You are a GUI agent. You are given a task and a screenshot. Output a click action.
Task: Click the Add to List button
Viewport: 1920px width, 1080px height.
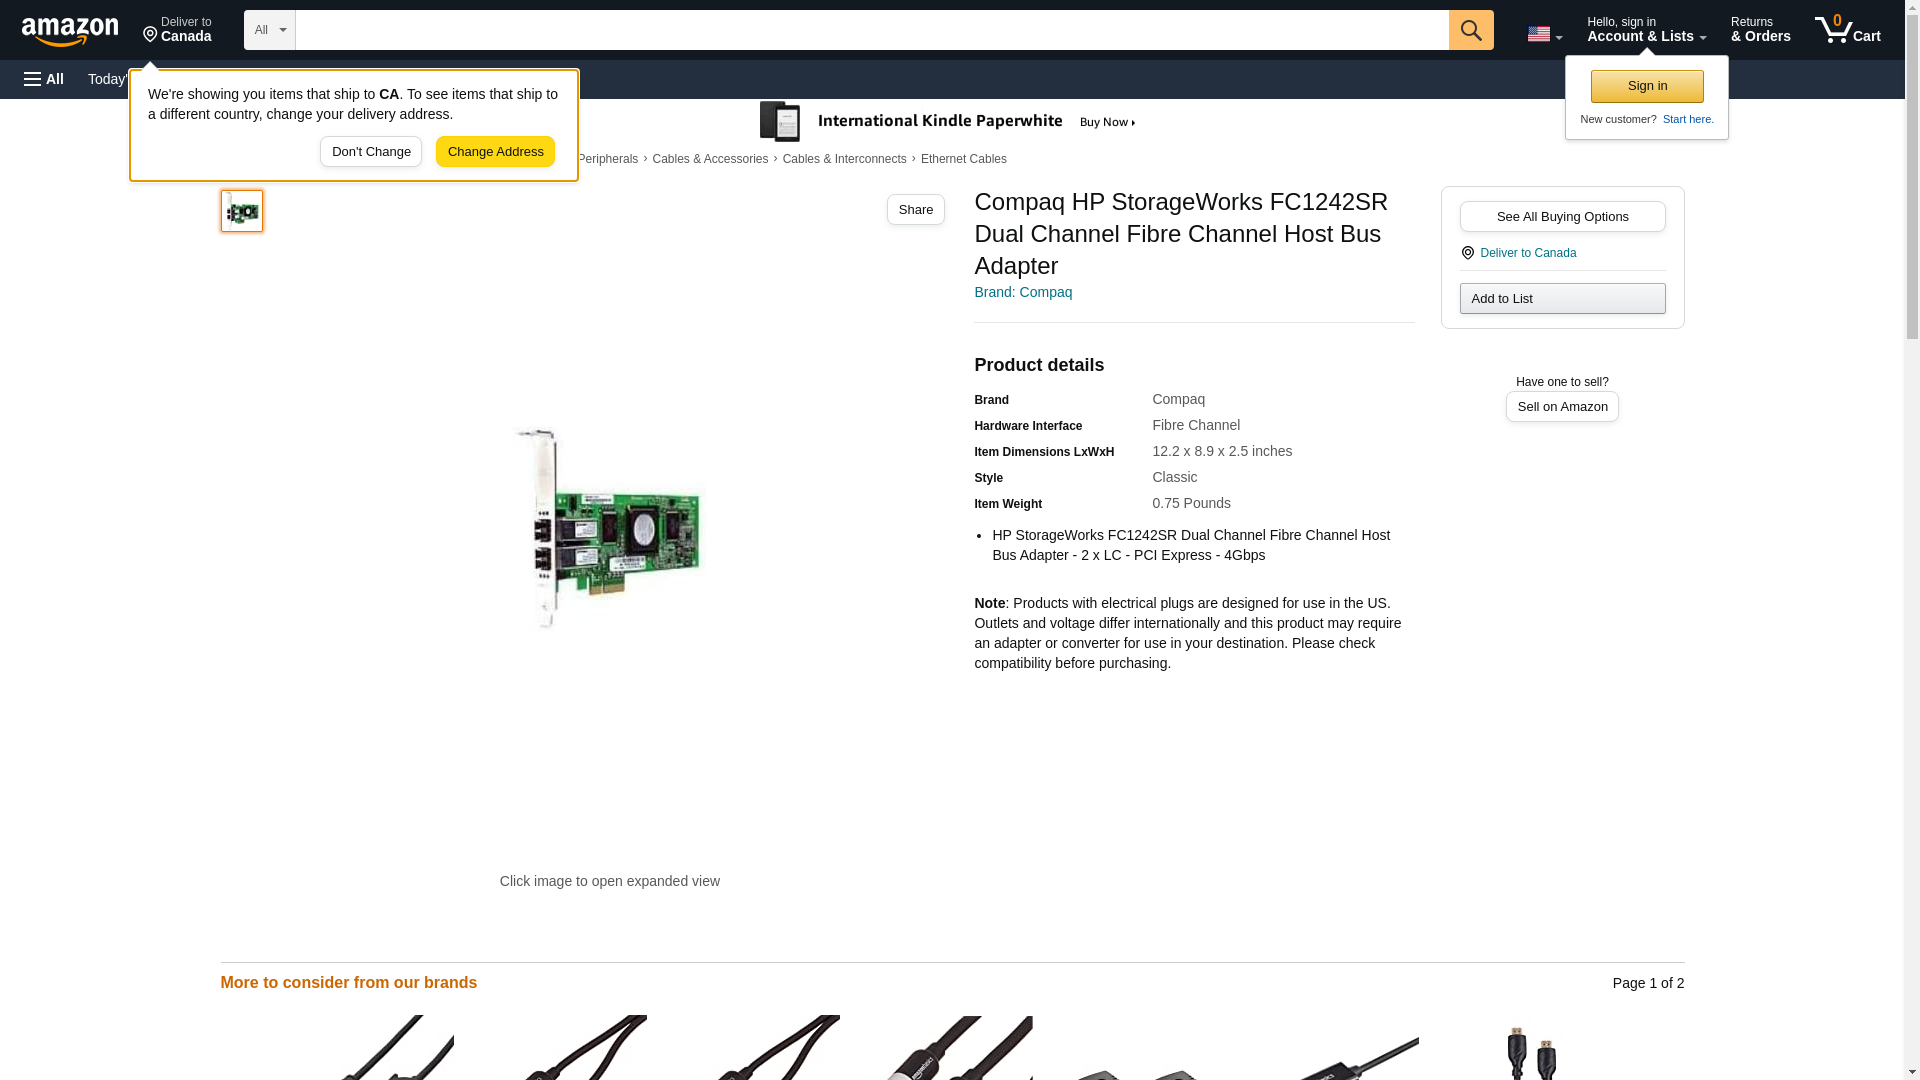pos(1562,298)
